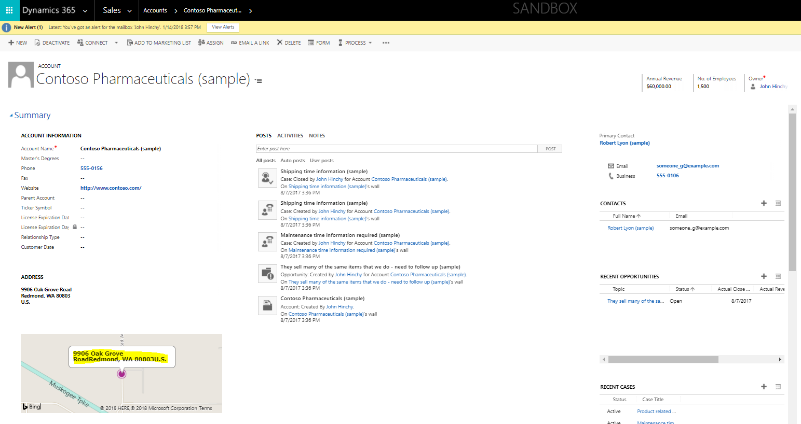Viewport: 801px width, 424px height.
Task: Click the Annual Revenue header field
Action: [664, 83]
